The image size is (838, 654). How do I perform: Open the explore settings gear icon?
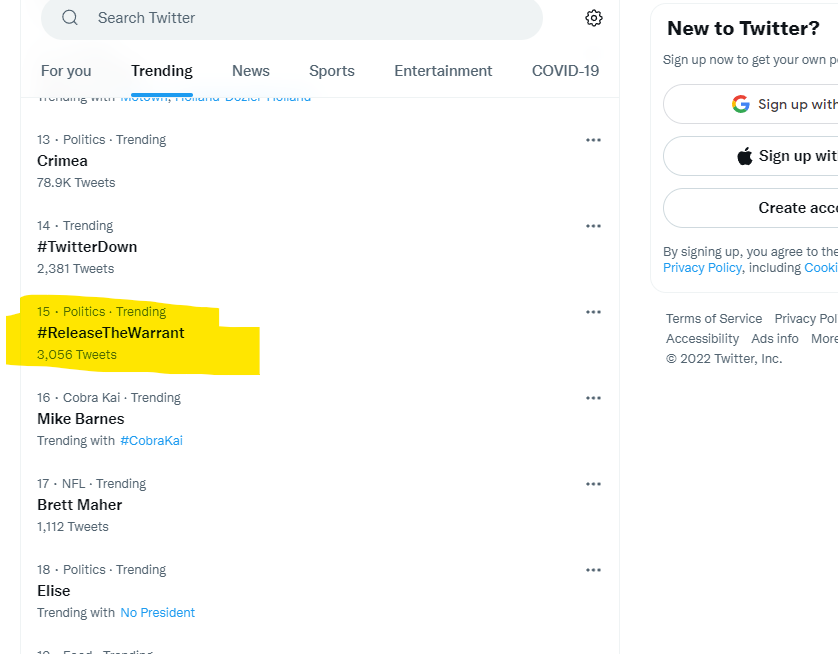pos(593,18)
